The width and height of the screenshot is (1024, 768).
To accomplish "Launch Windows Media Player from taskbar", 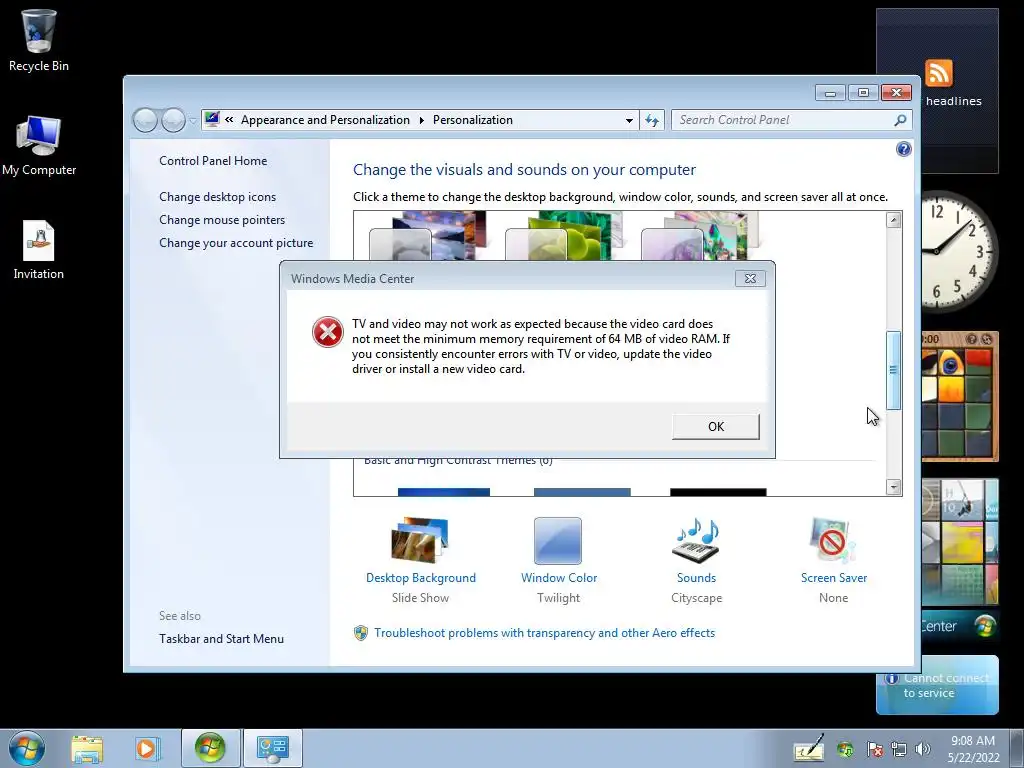I will point(146,748).
